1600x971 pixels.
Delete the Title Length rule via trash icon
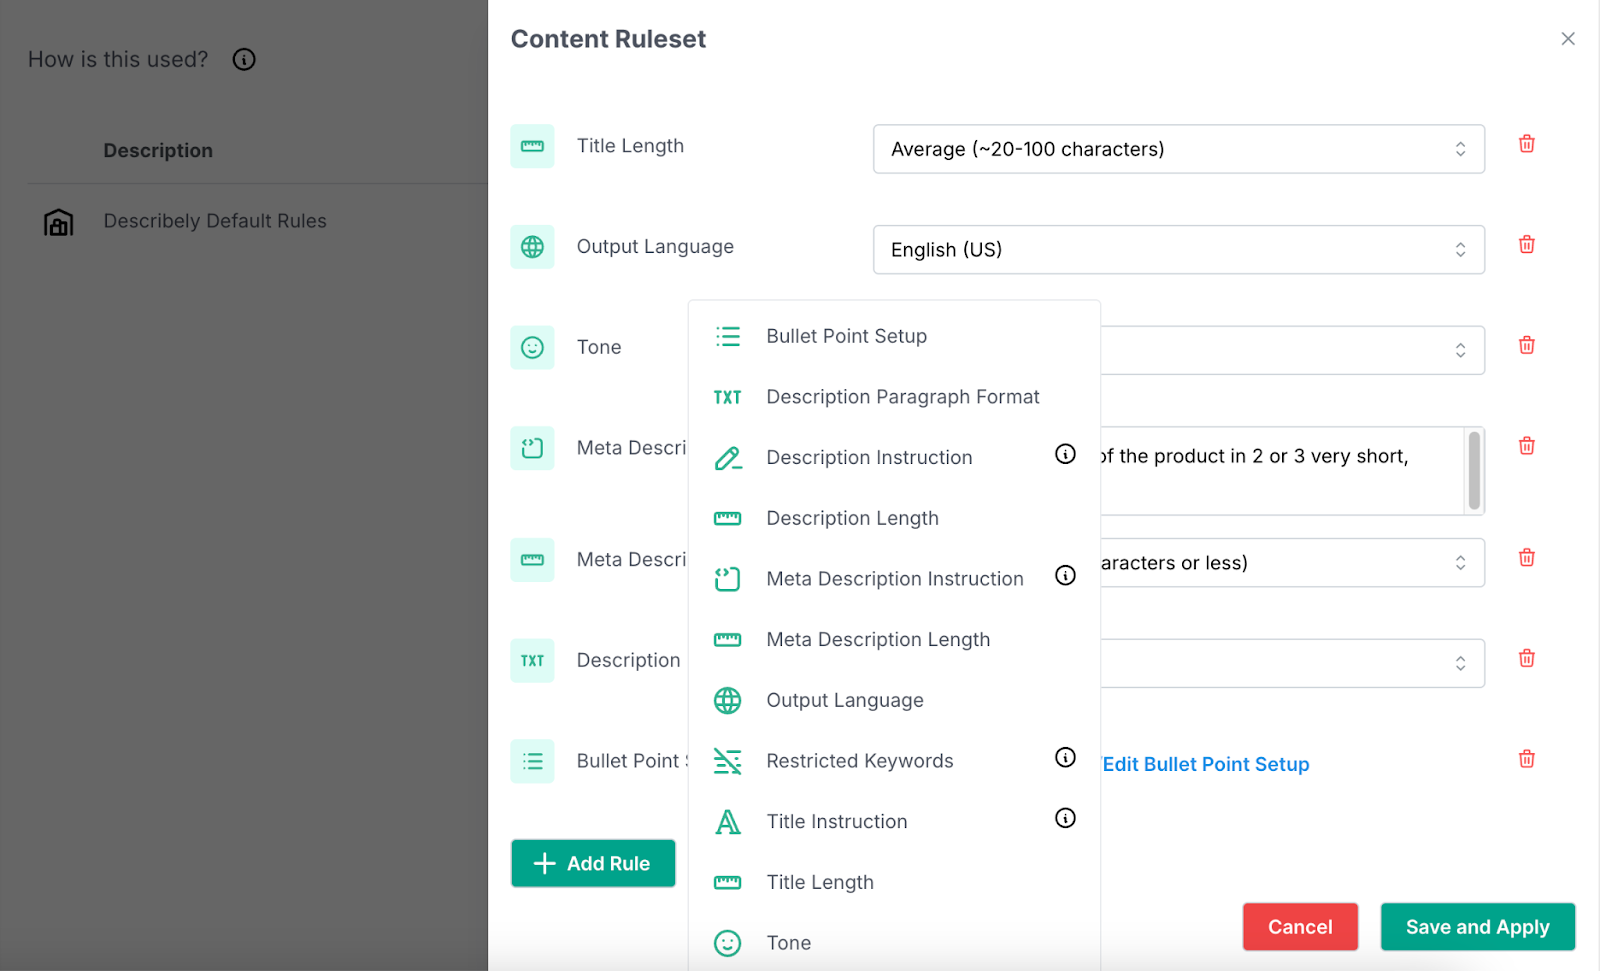pos(1526,143)
